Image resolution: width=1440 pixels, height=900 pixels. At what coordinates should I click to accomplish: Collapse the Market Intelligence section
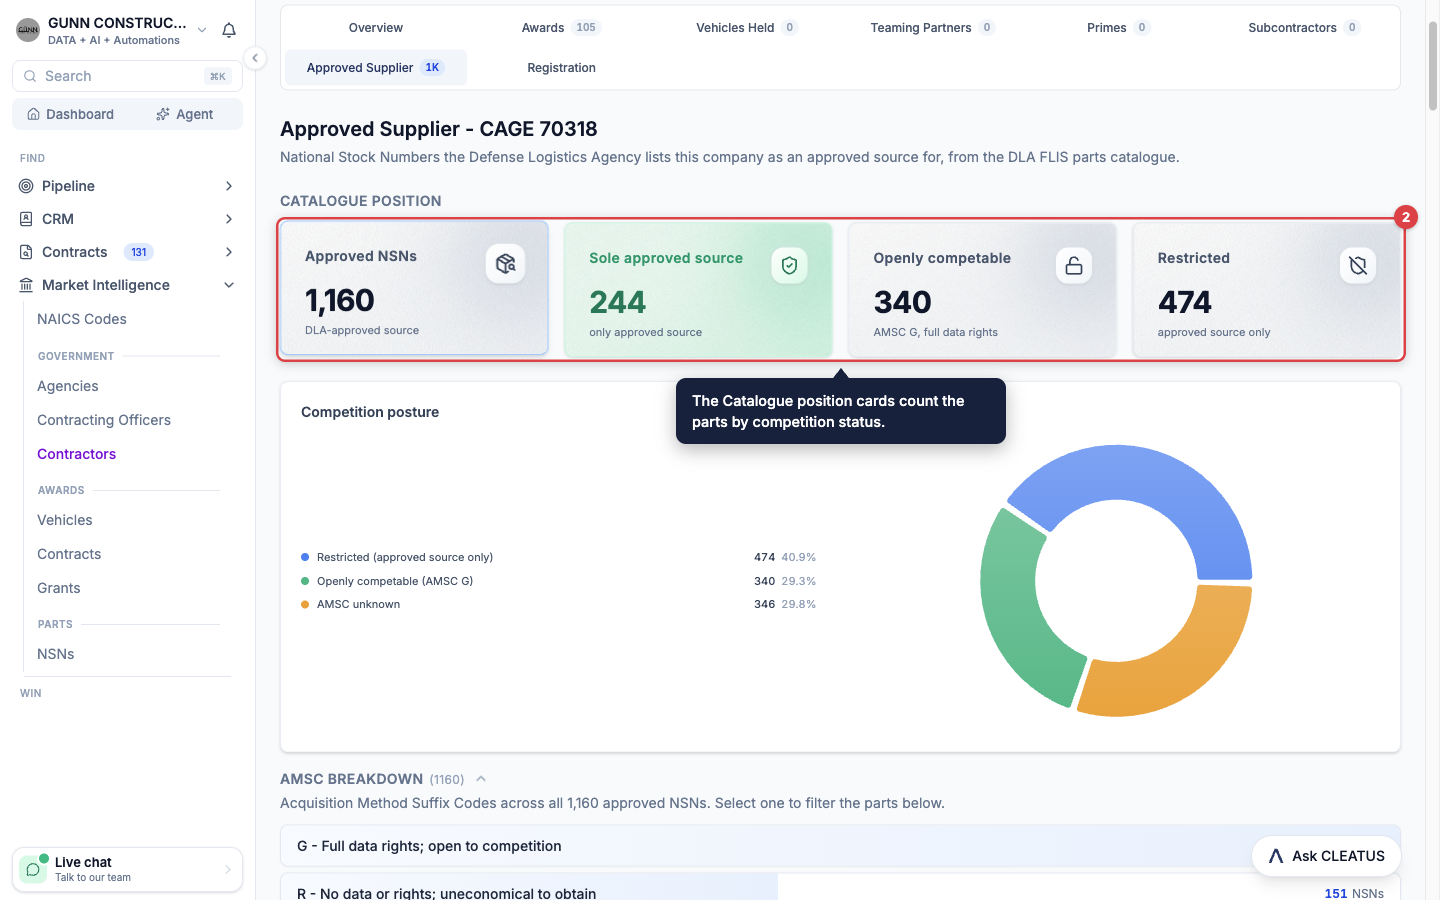click(x=229, y=285)
